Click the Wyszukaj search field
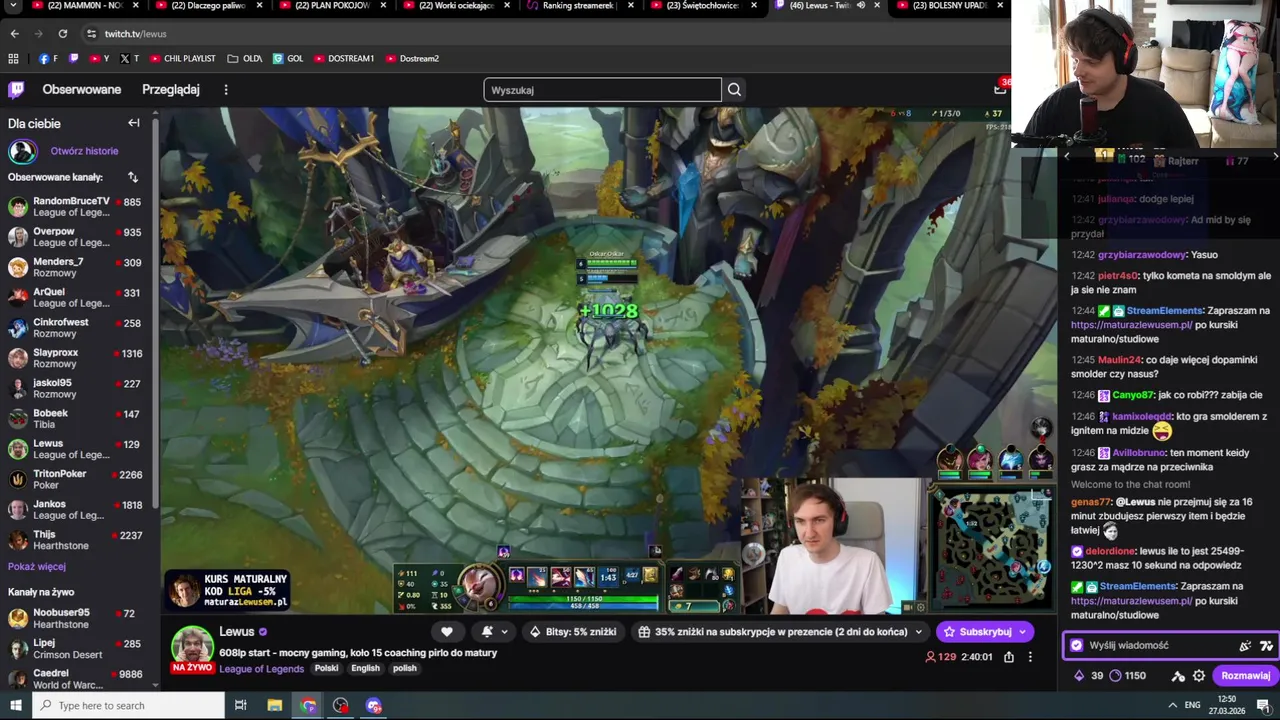Image resolution: width=1280 pixels, height=720 pixels. click(x=602, y=90)
